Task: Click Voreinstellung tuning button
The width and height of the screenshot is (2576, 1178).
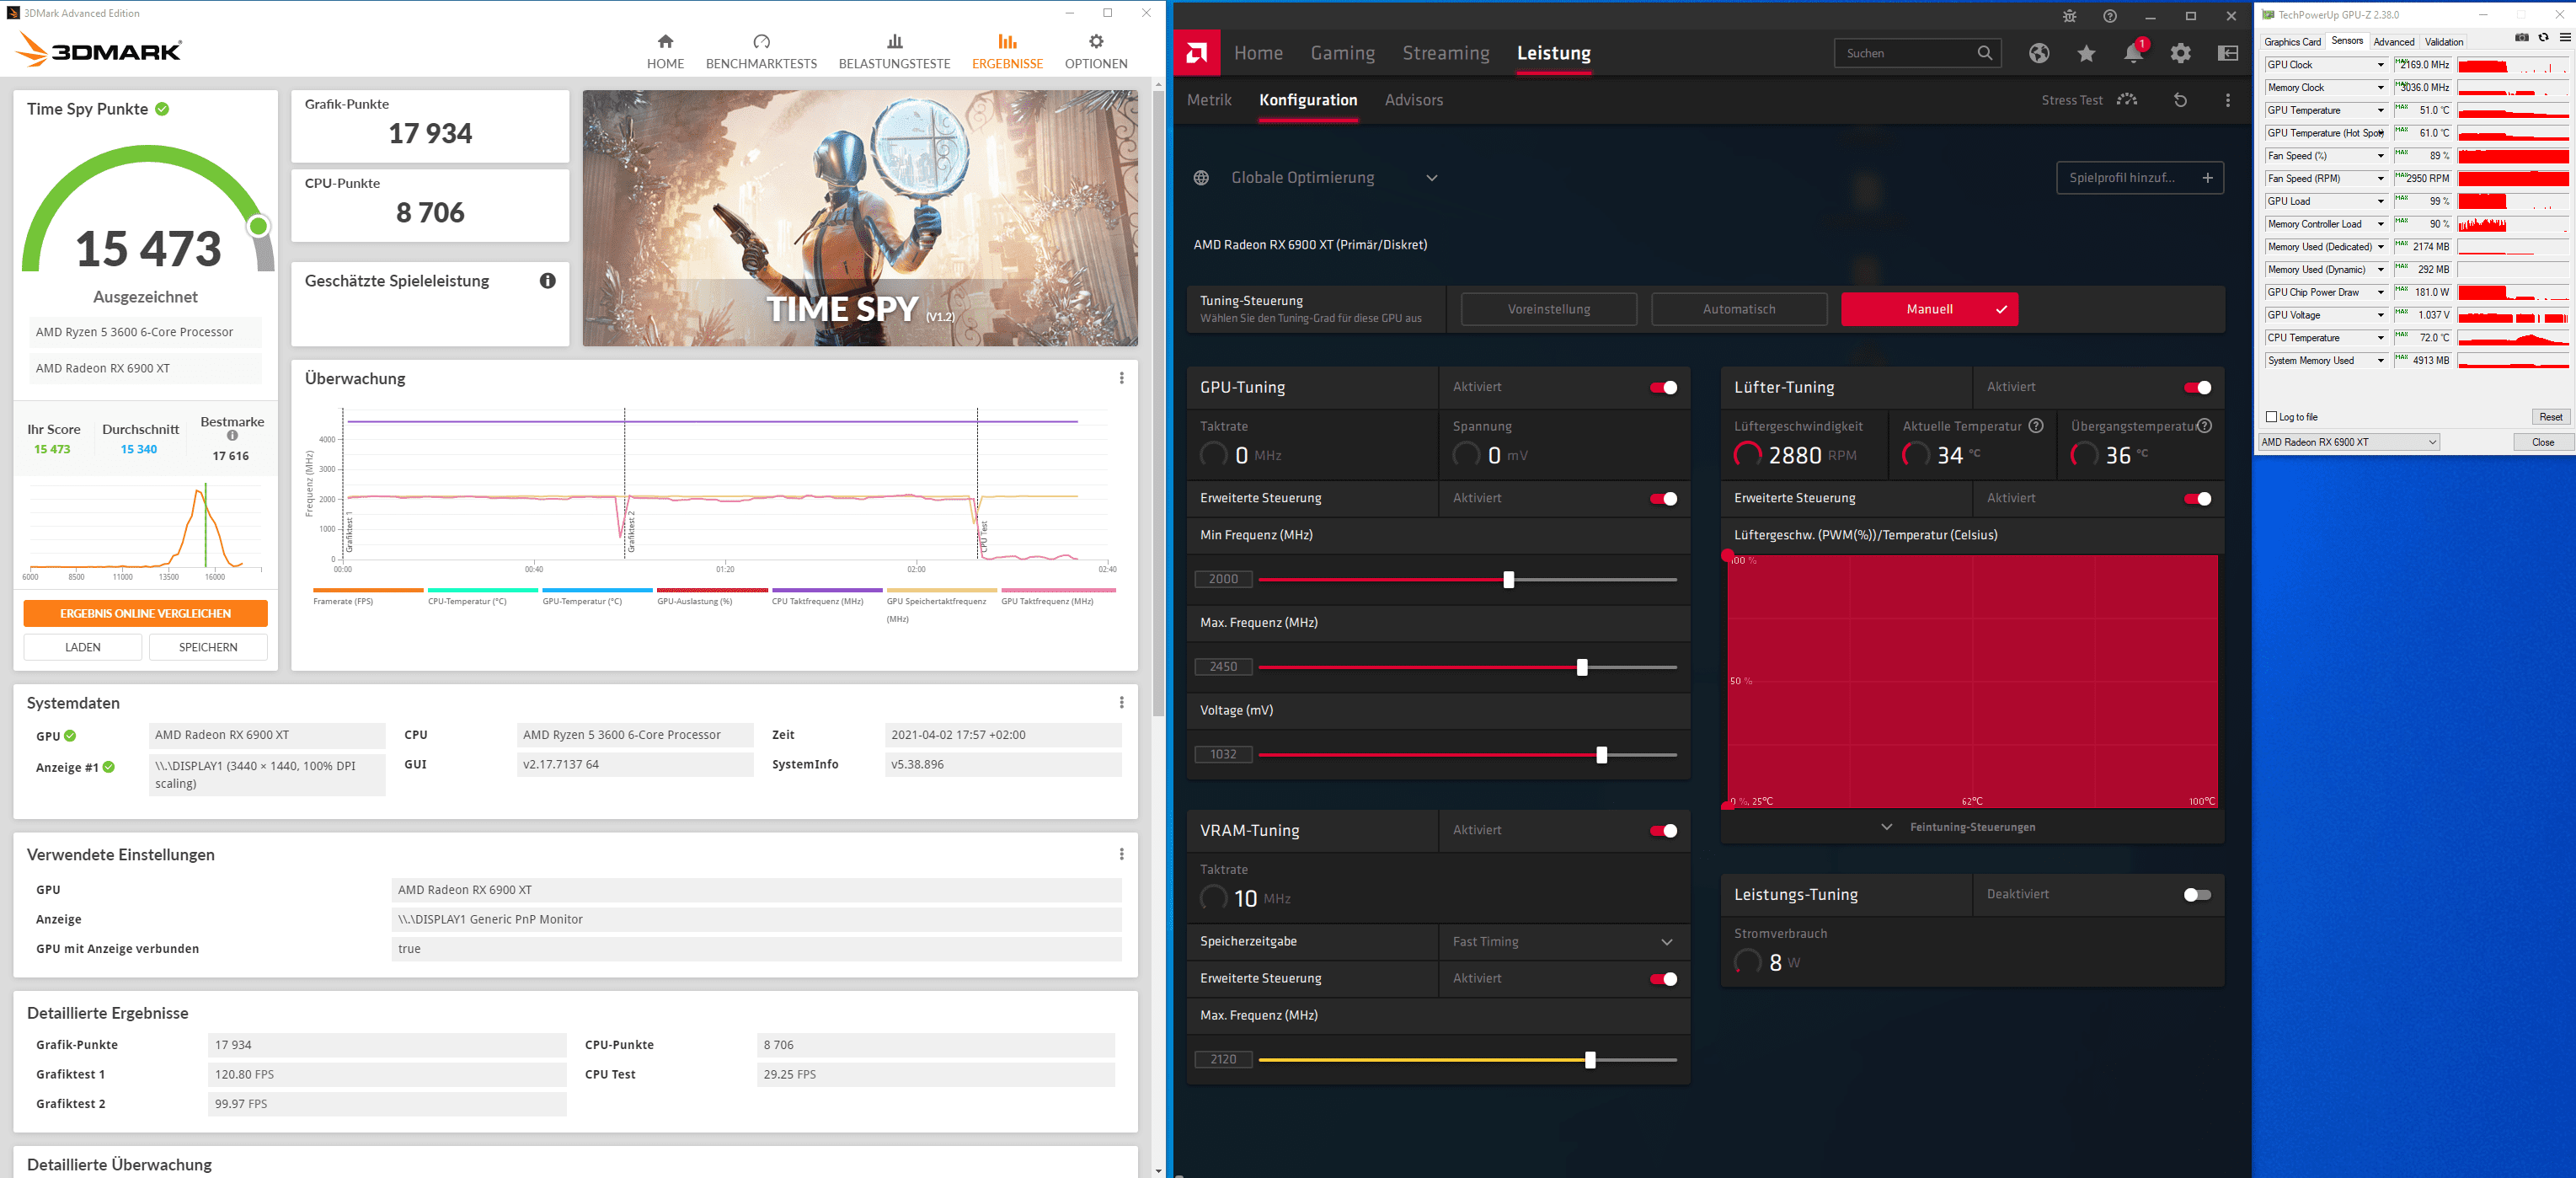Action: 1548,309
